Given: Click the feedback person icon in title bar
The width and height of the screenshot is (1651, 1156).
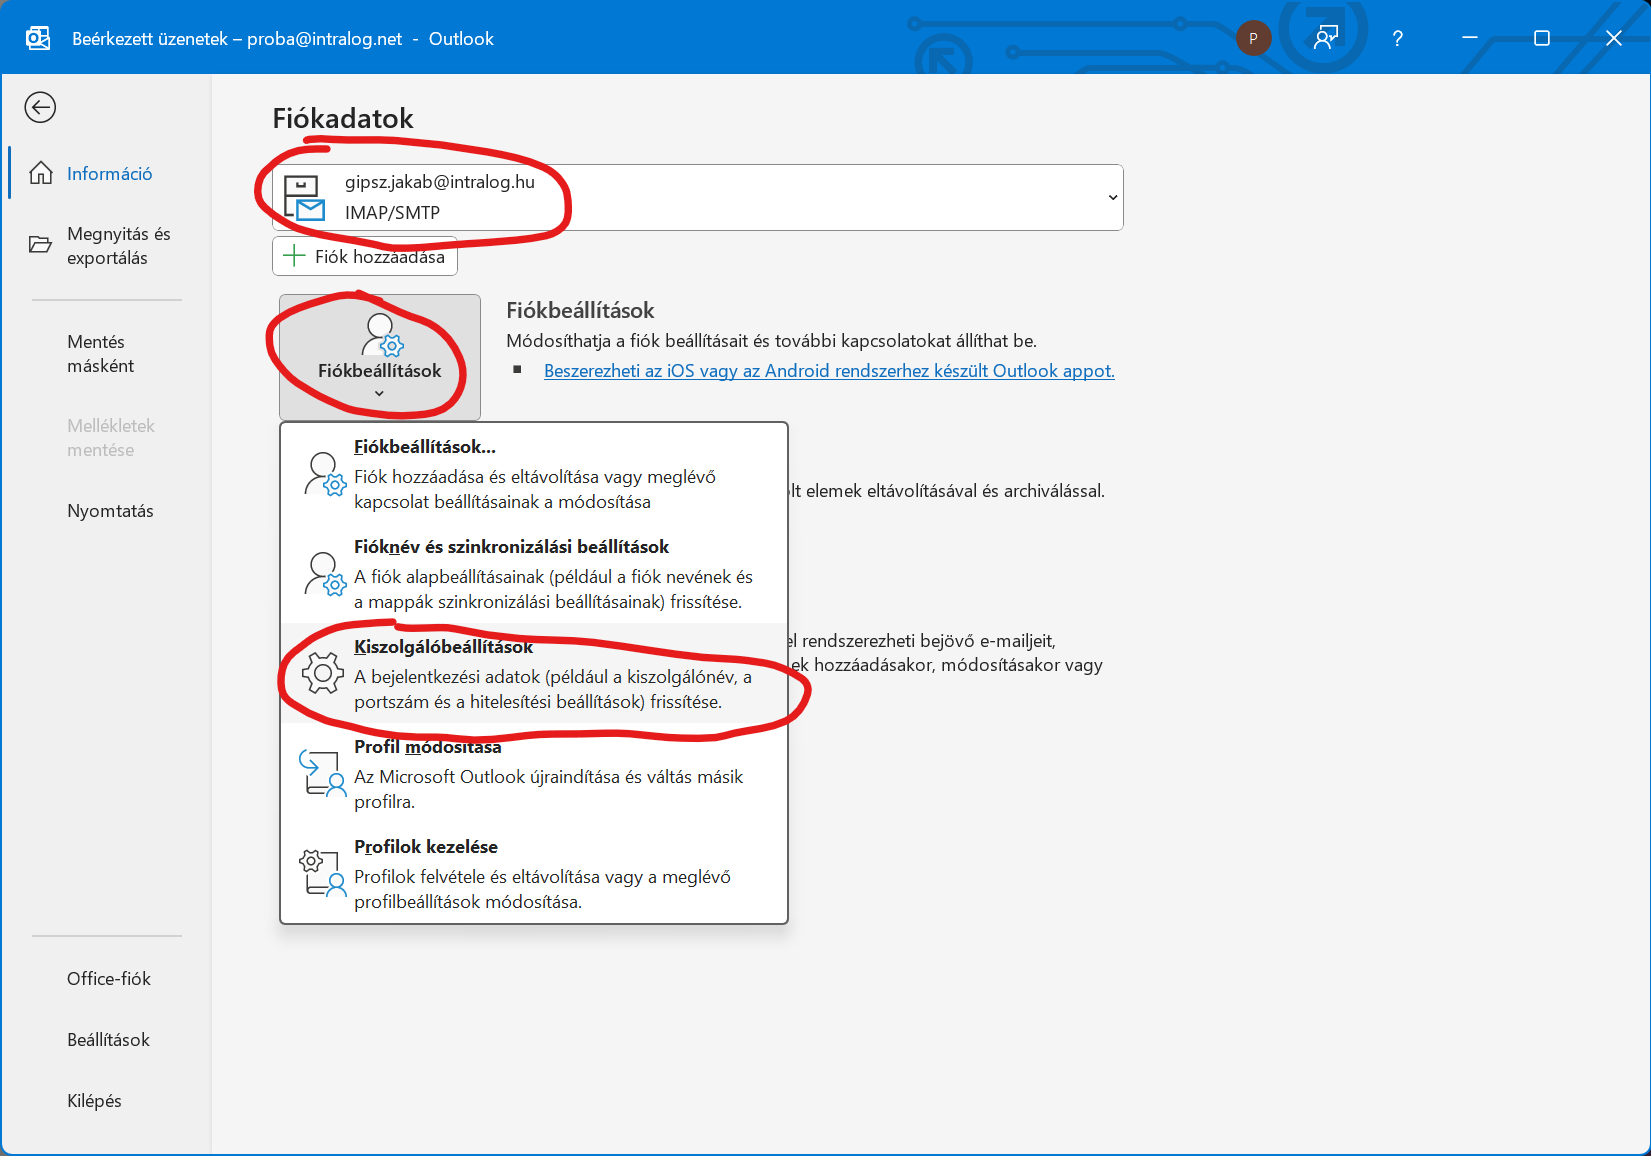Looking at the screenshot, I should pos(1325,38).
